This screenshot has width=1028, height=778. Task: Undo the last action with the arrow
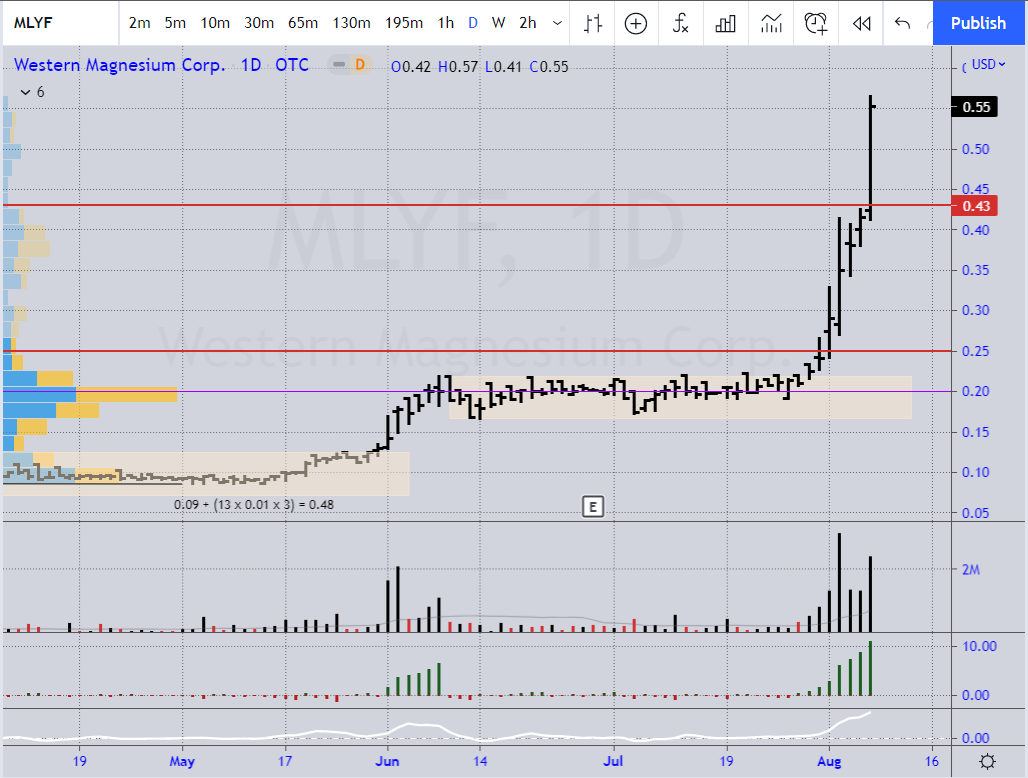tap(903, 23)
